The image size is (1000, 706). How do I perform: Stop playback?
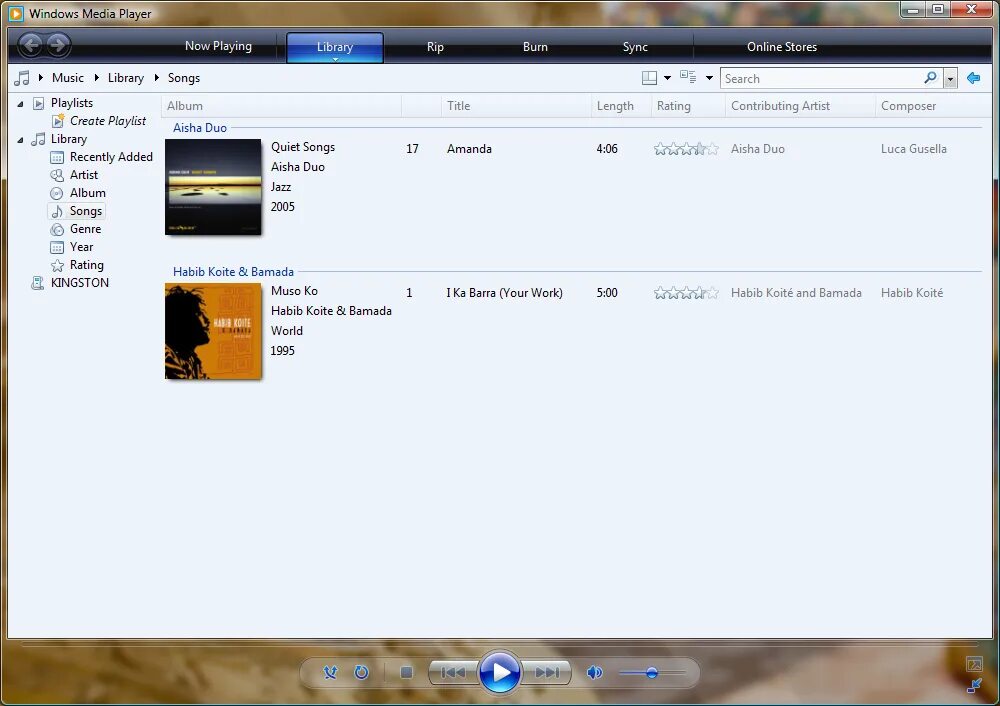pyautogui.click(x=406, y=672)
